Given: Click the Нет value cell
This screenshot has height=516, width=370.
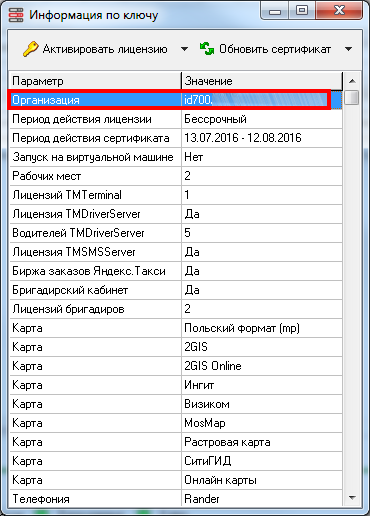Looking at the screenshot, I should point(262,157).
